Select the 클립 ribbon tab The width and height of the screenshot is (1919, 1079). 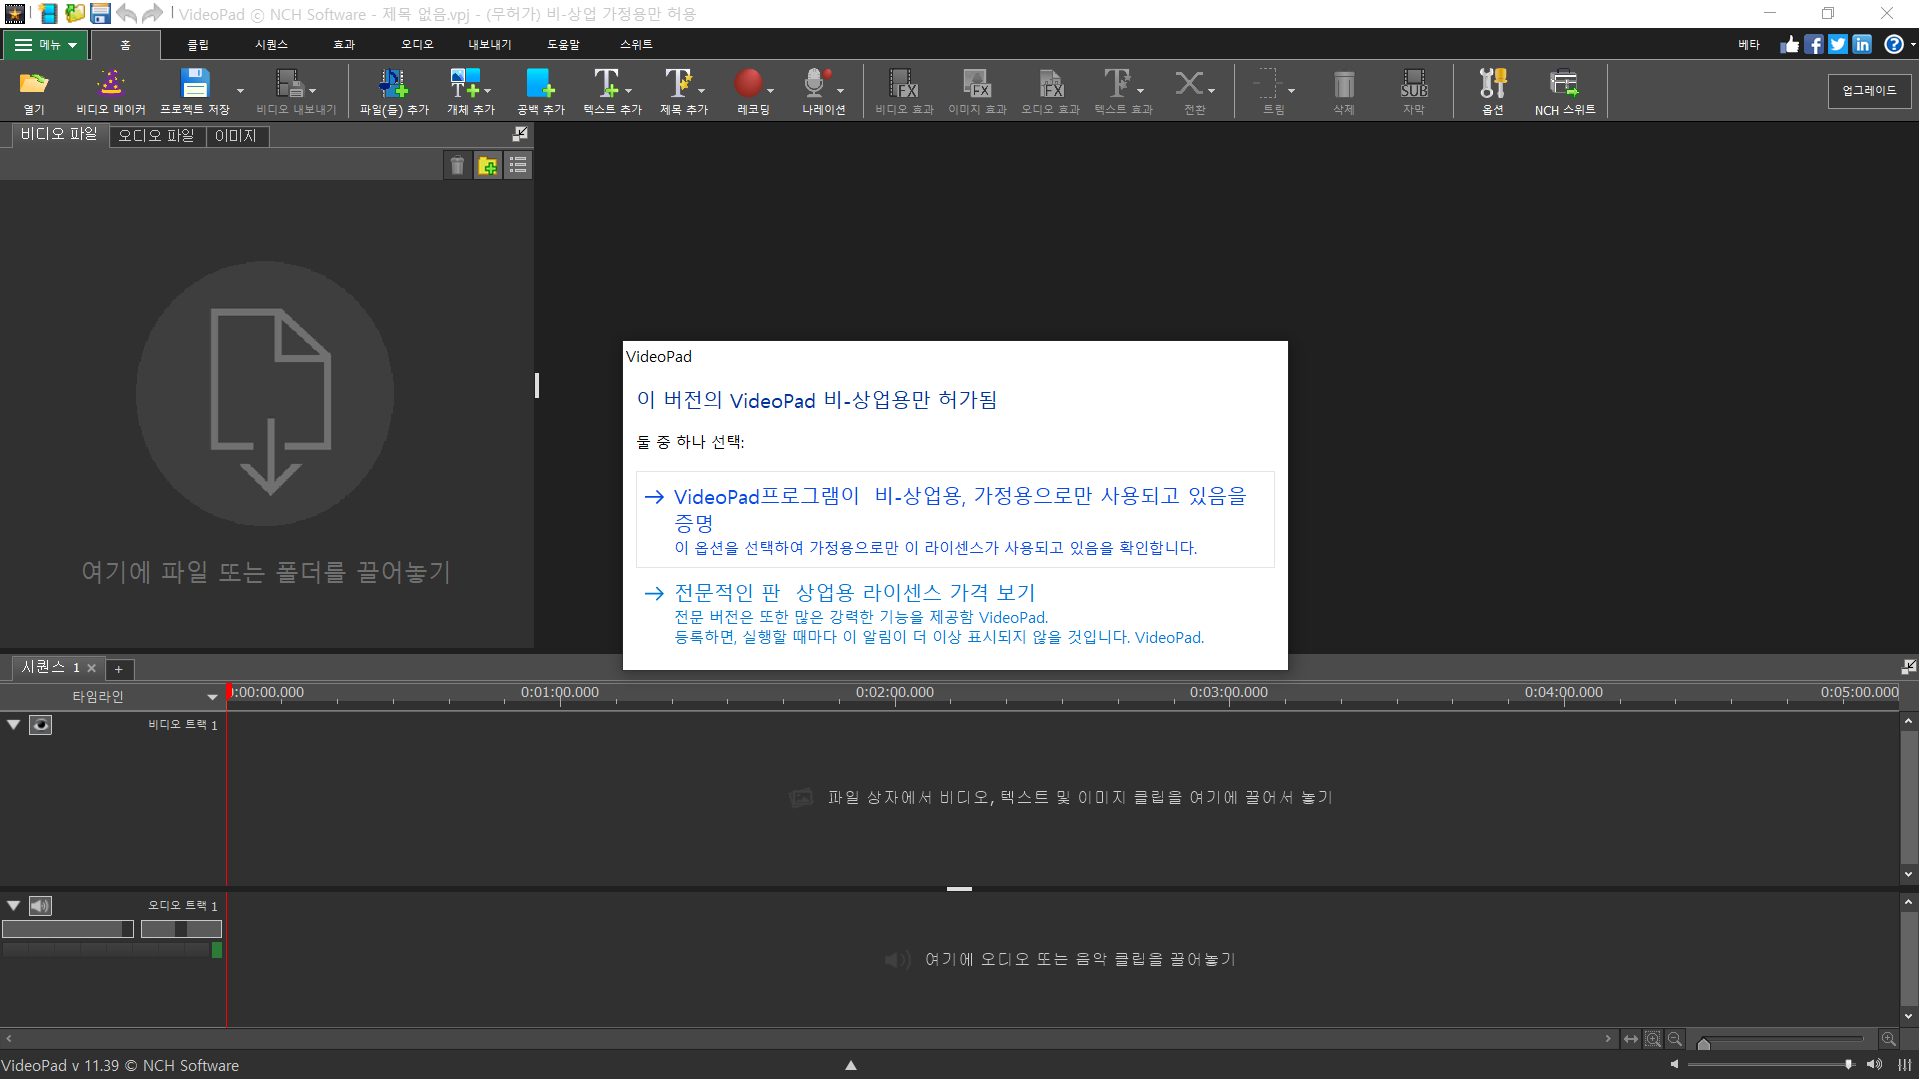pyautogui.click(x=198, y=45)
